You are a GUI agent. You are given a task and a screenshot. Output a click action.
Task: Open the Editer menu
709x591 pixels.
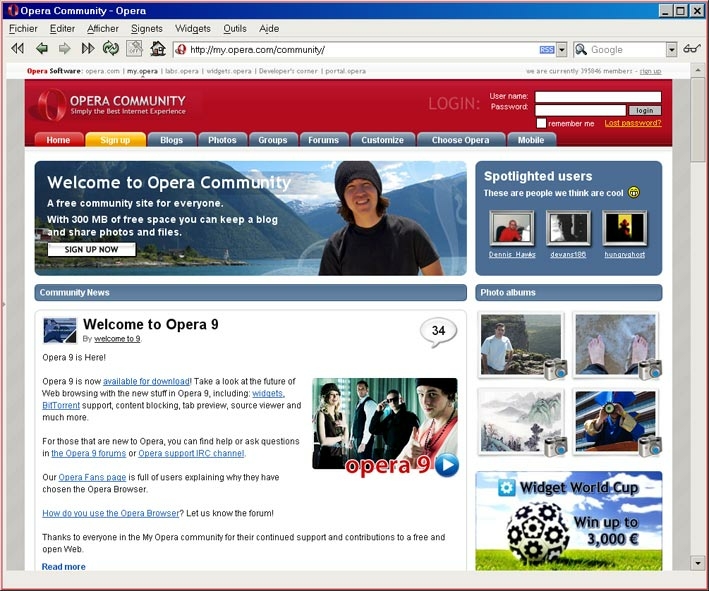point(62,28)
